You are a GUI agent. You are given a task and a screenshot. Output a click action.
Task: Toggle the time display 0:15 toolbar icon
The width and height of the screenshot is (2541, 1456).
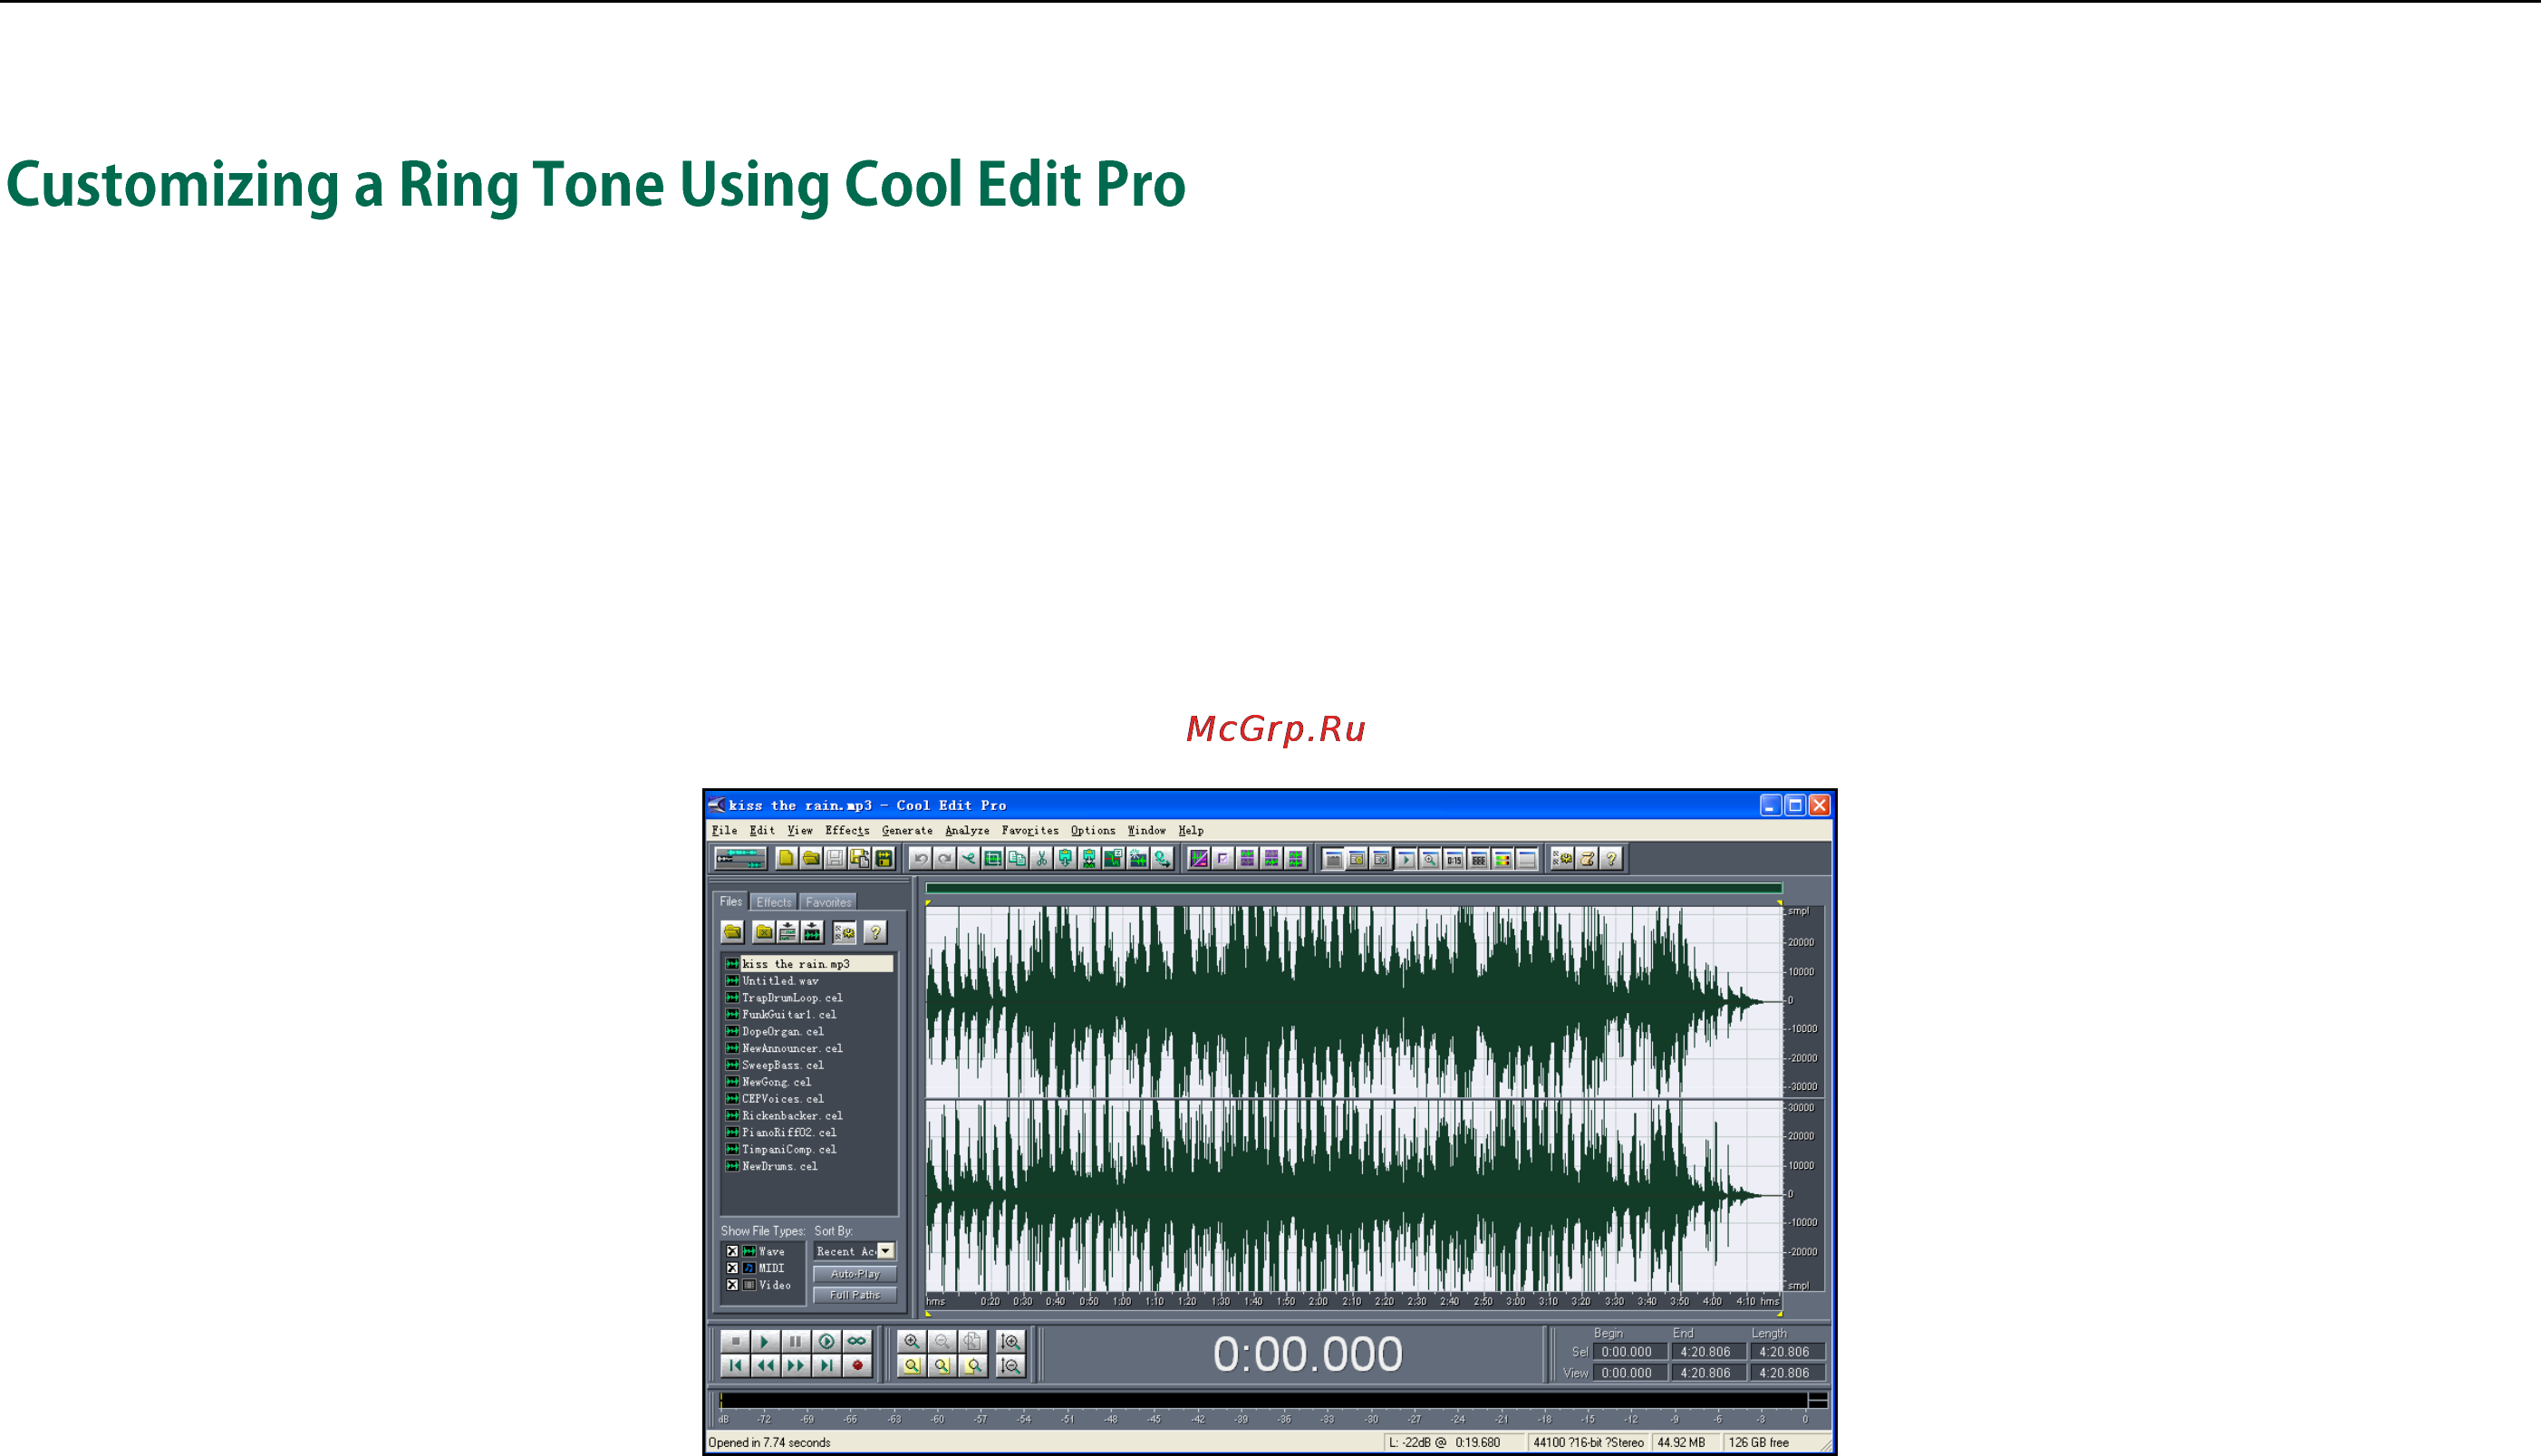[1454, 858]
